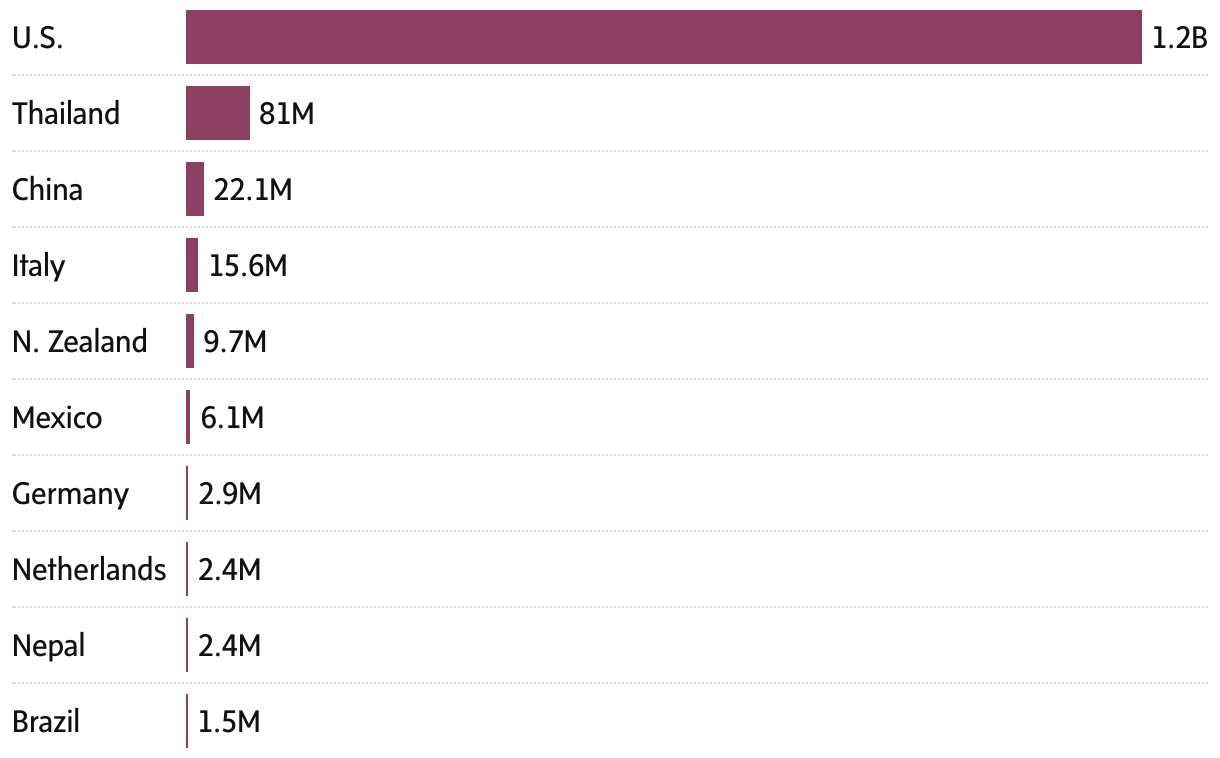This screenshot has width=1220, height=758.
Task: Click the Brazil country label
Action: [x=45, y=721]
